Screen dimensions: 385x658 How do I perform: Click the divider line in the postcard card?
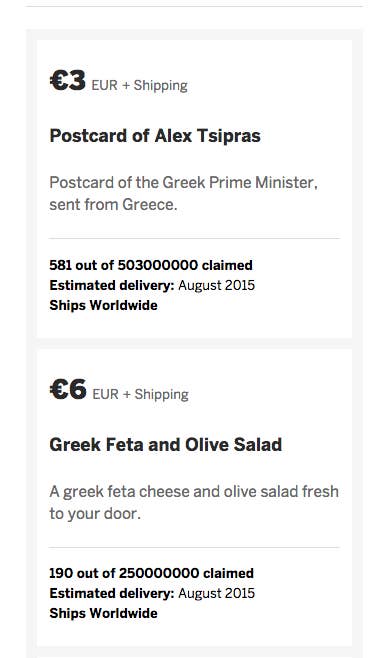pyautogui.click(x=194, y=238)
